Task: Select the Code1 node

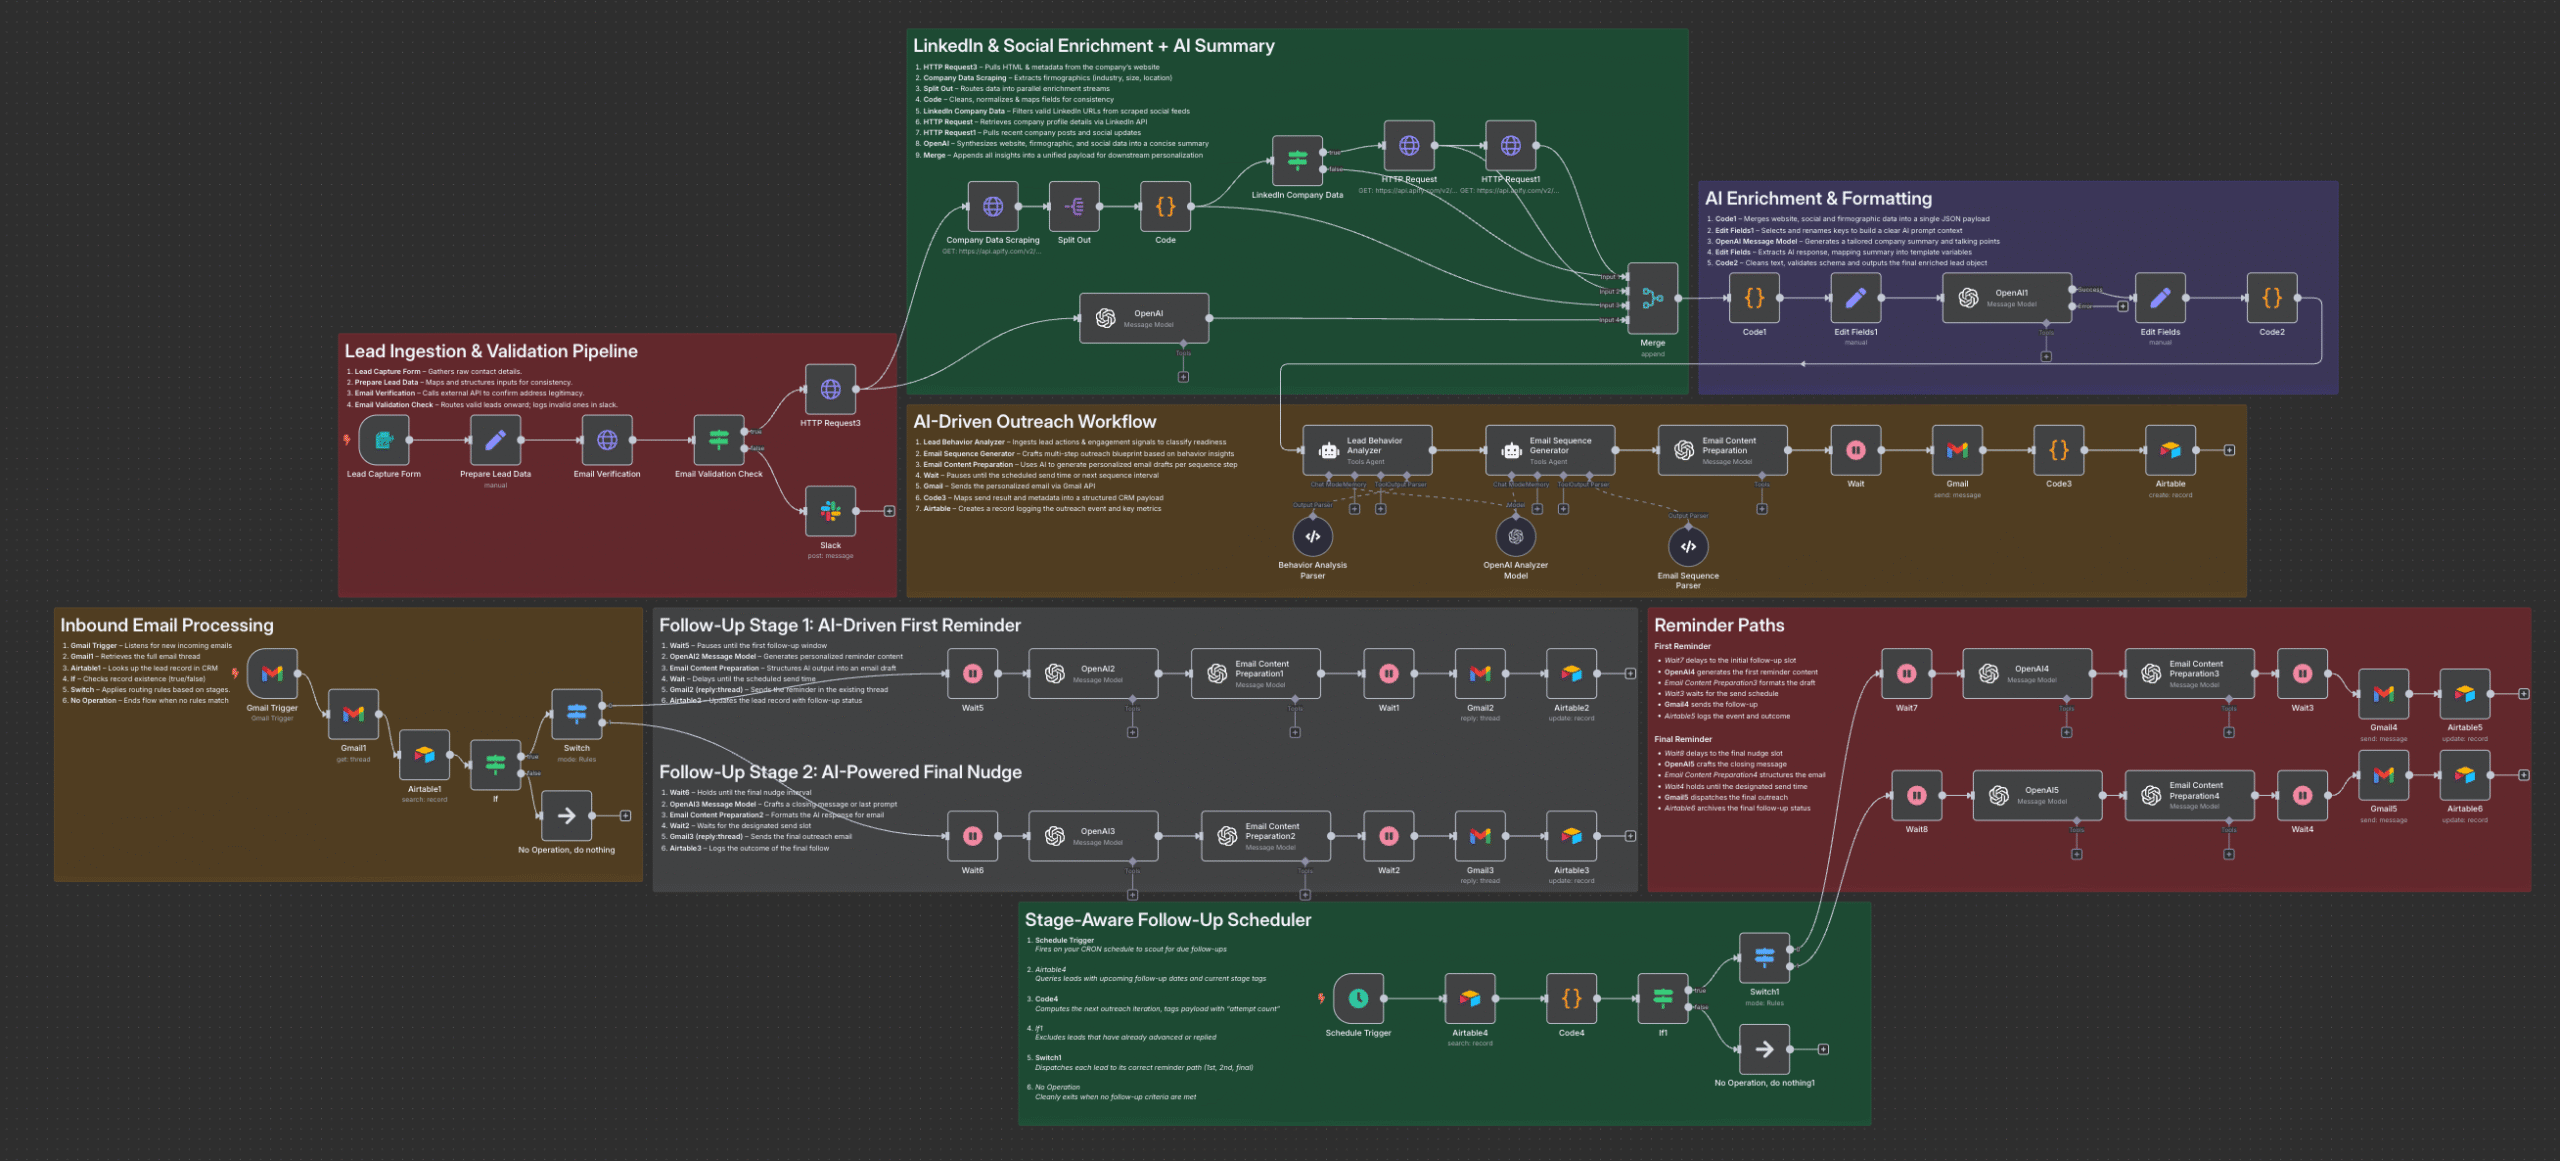Action: [1754, 298]
